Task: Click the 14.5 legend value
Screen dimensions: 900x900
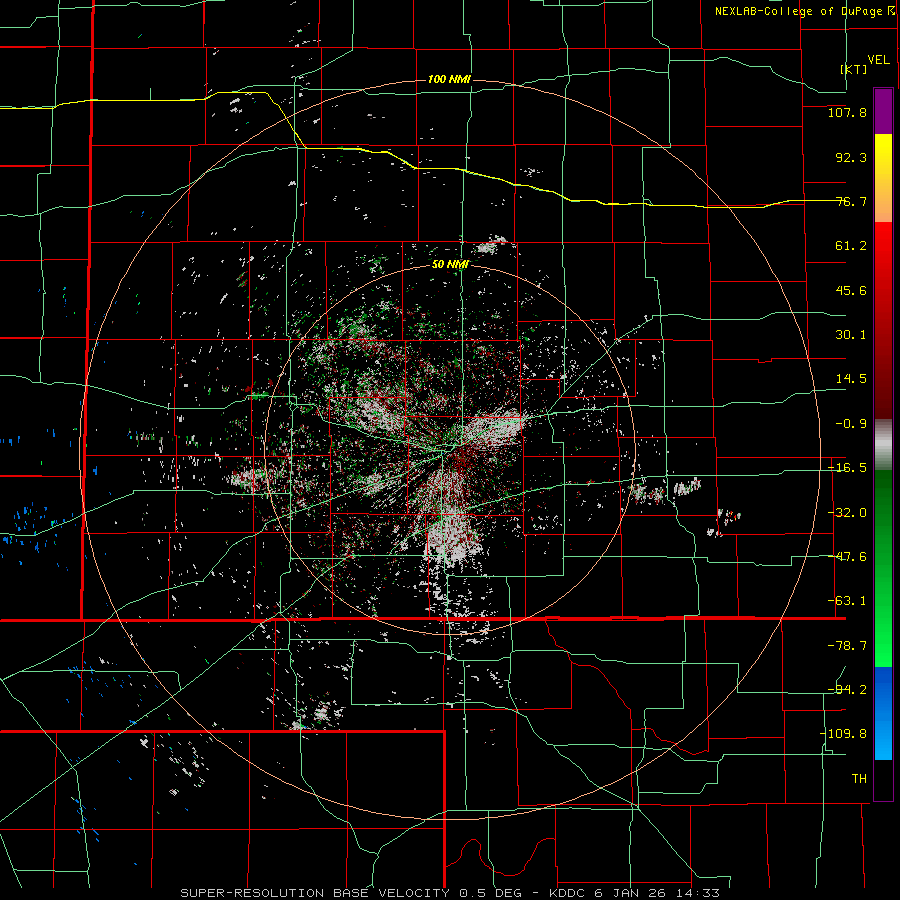Action: (851, 379)
